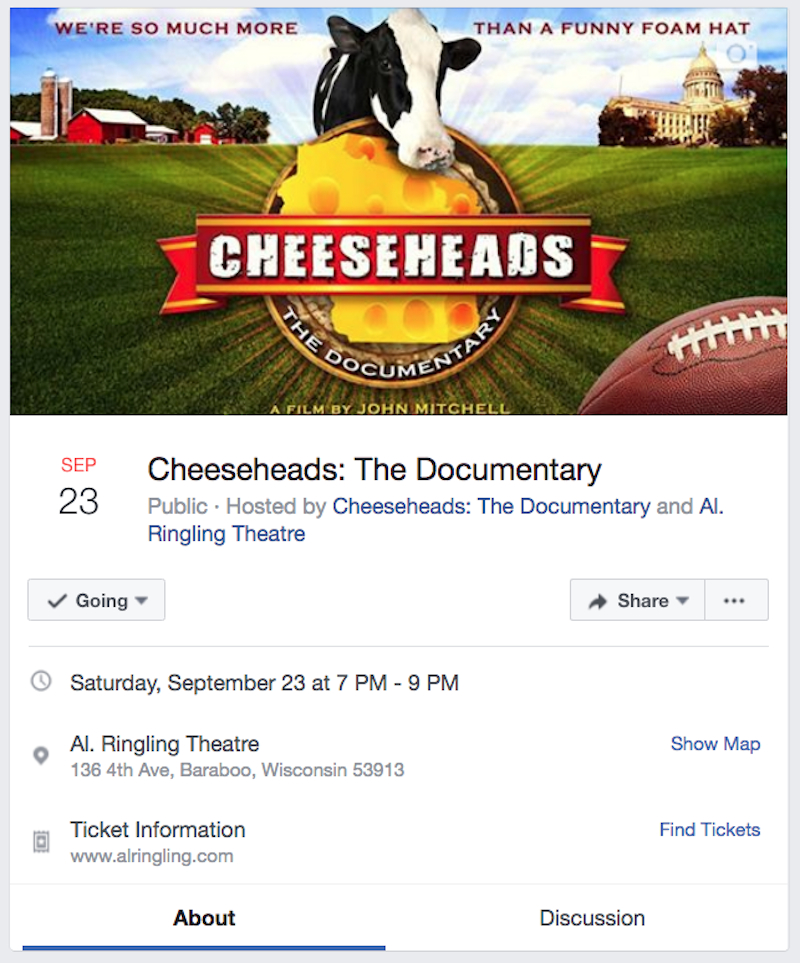Click the clock icon beside the event time
The height and width of the screenshot is (963, 800).
click(x=41, y=682)
